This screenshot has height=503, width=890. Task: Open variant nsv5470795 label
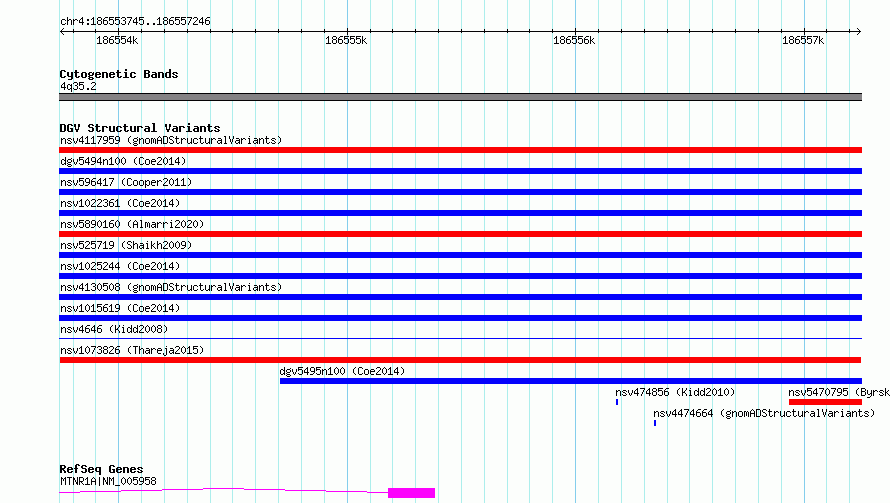coord(839,392)
